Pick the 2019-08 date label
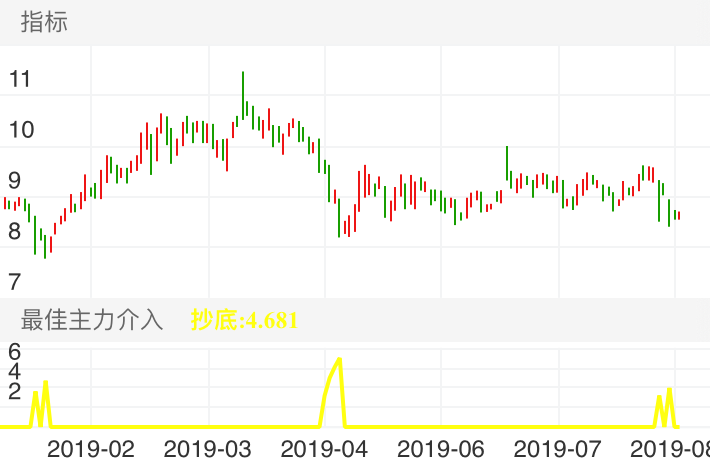The image size is (710, 472). [x=673, y=448]
